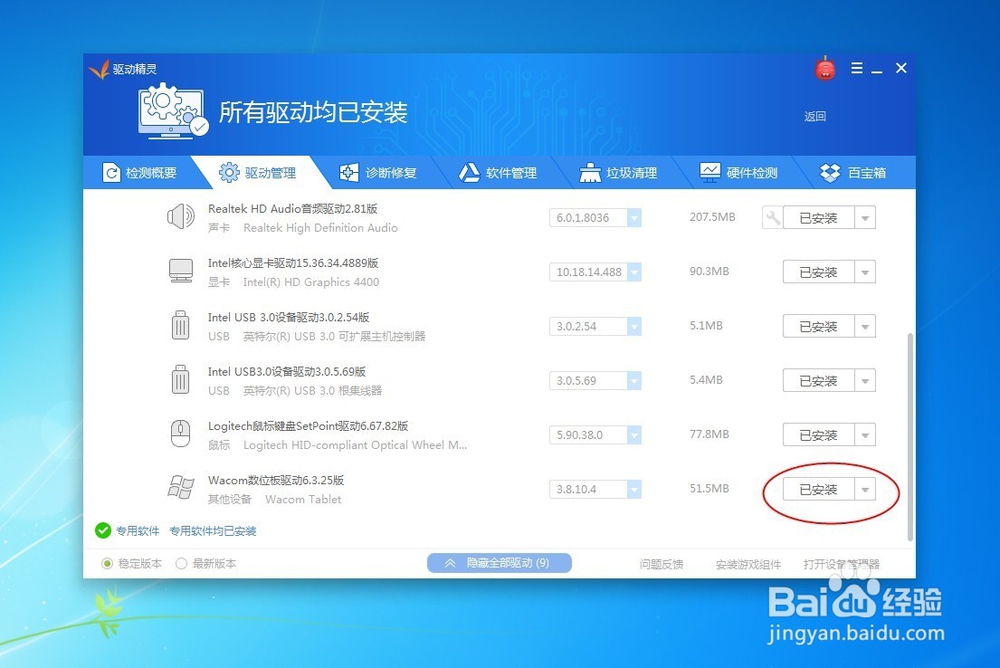Open version dropdown 10.18.14.488 for Intel graphics
Viewport: 1000px width, 668px height.
click(634, 272)
